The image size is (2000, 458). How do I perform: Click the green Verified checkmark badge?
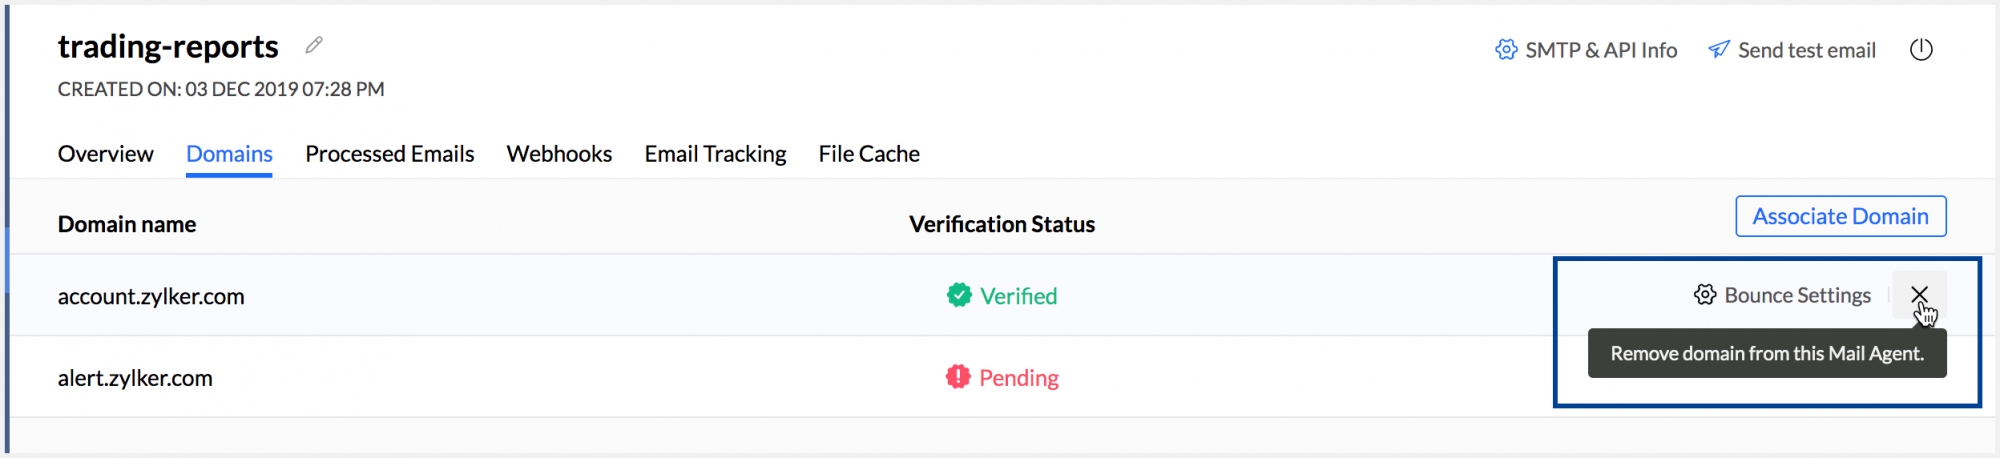point(959,295)
